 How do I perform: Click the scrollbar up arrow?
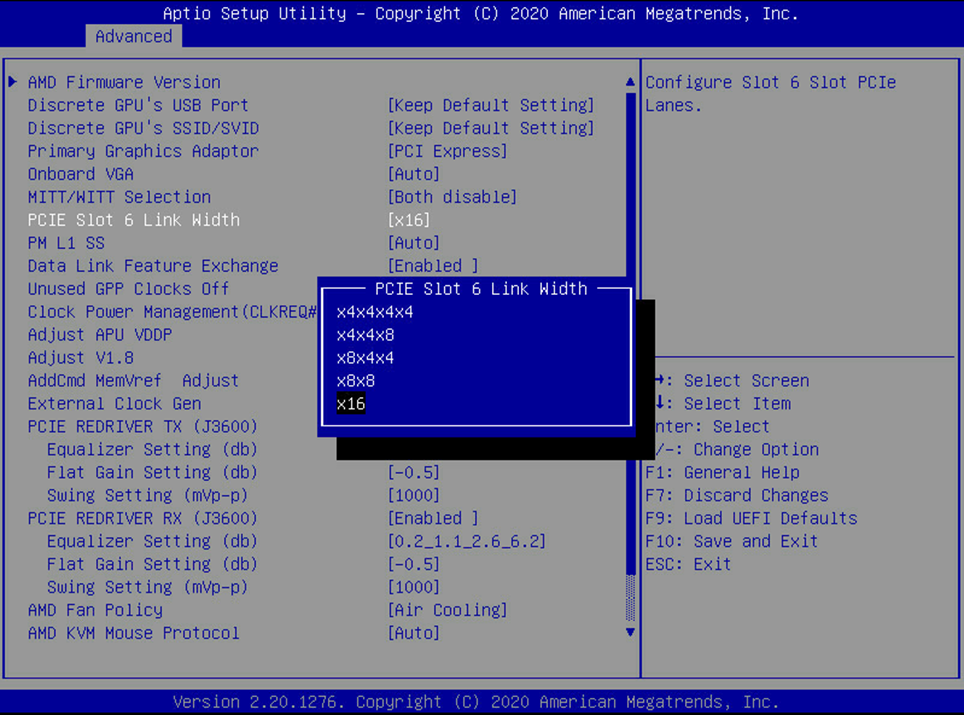(x=630, y=82)
